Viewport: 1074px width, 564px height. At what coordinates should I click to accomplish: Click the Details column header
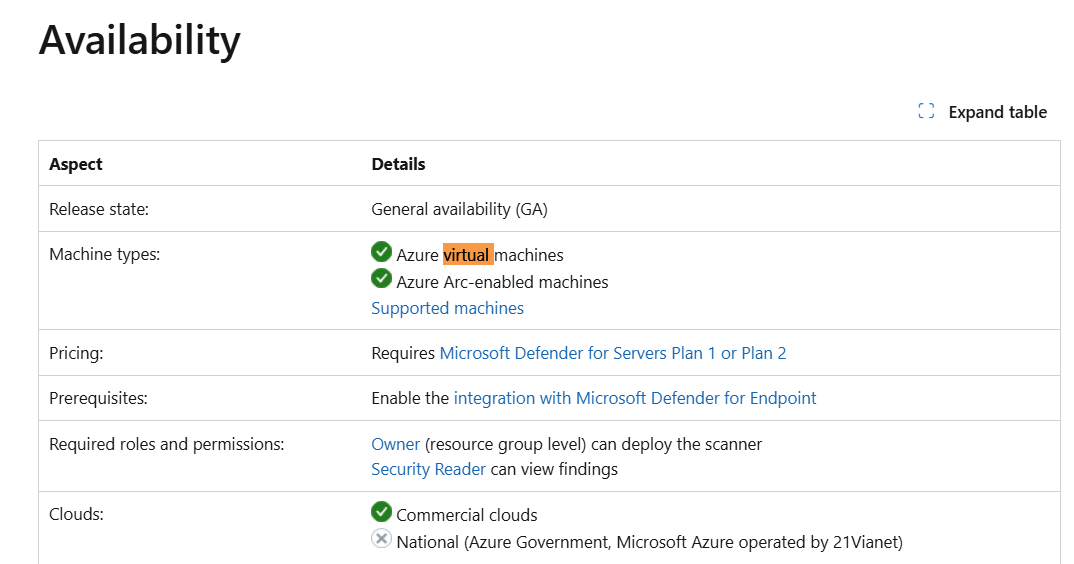[398, 164]
